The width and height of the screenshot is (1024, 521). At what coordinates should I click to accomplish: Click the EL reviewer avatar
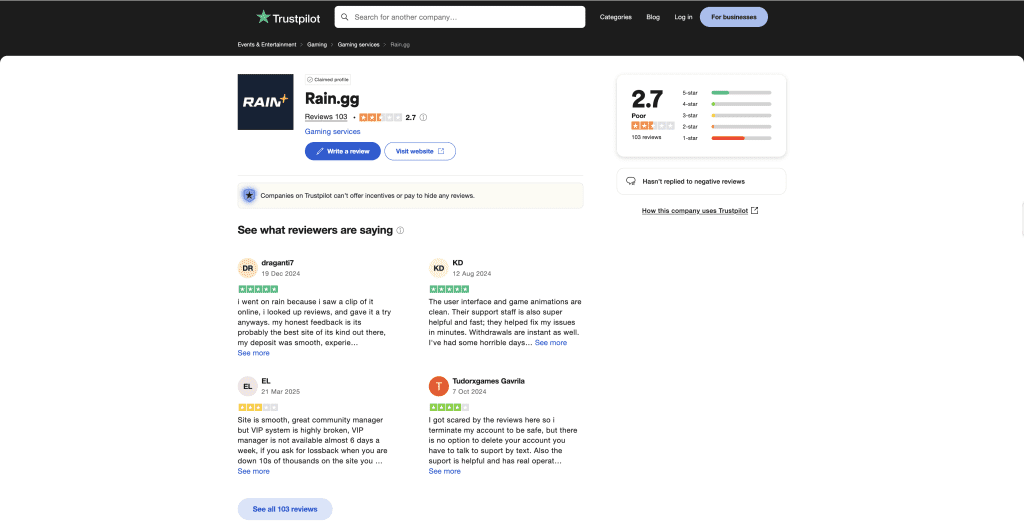click(247, 386)
